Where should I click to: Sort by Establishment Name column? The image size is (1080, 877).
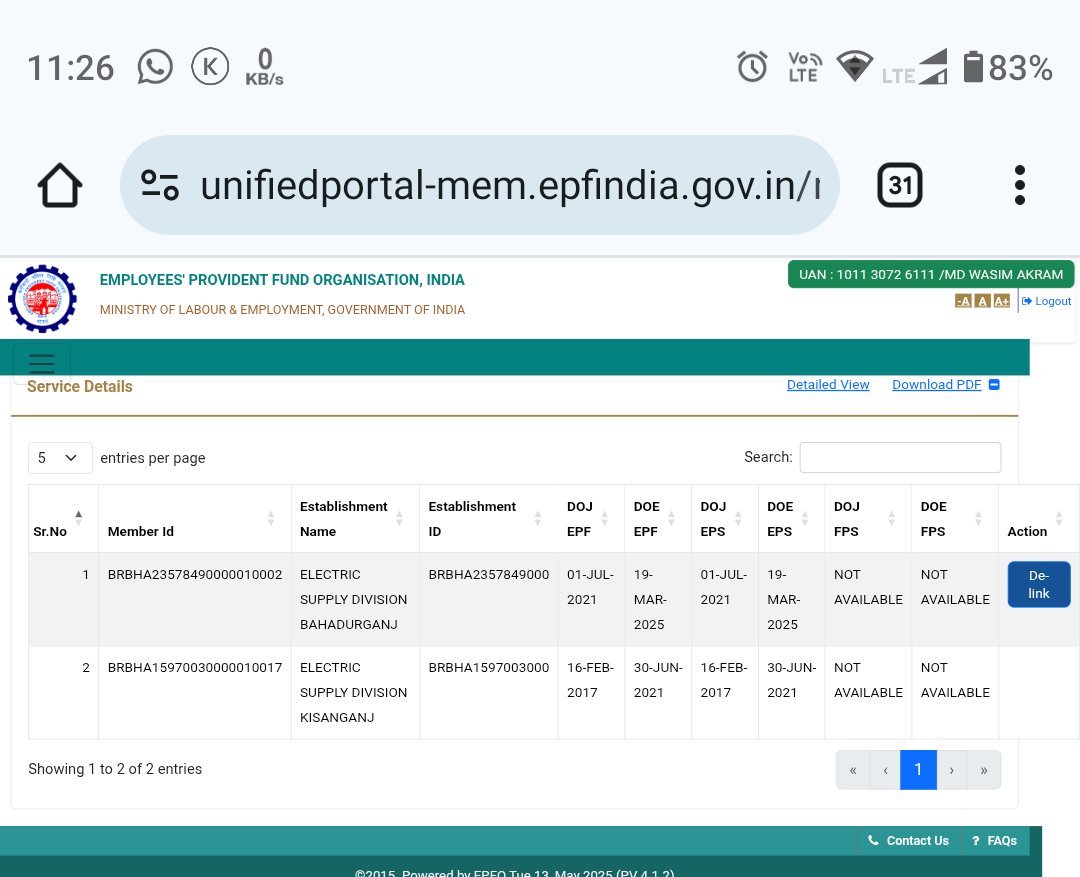[355, 519]
